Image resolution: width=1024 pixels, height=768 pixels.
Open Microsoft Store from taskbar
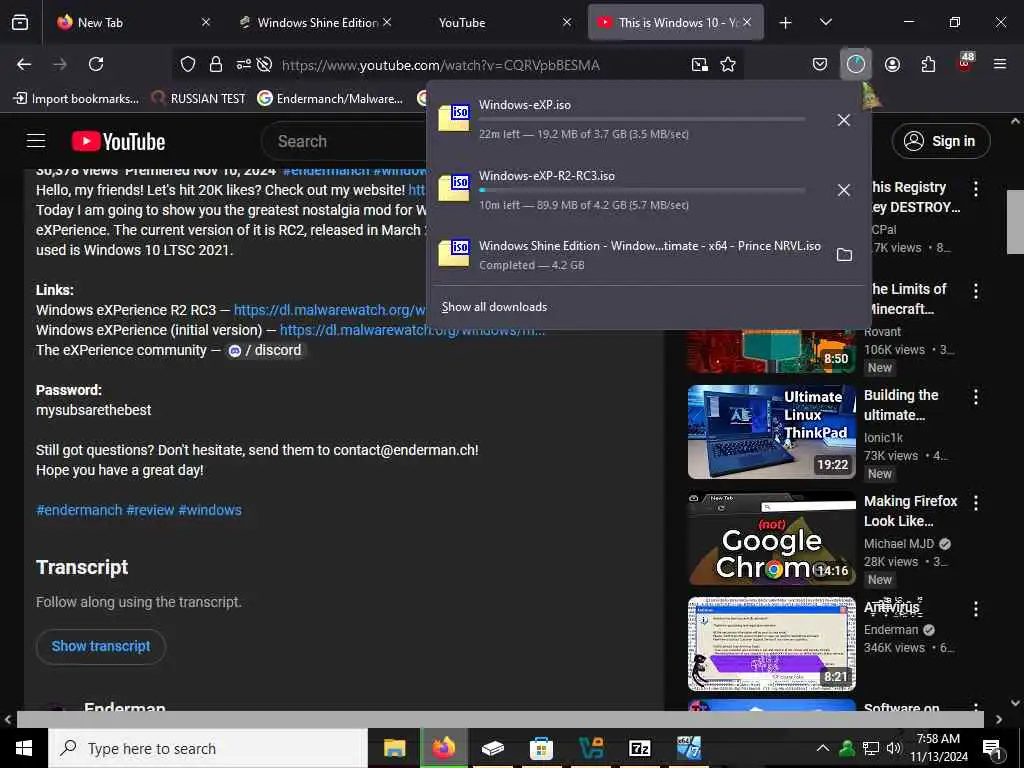coord(541,748)
